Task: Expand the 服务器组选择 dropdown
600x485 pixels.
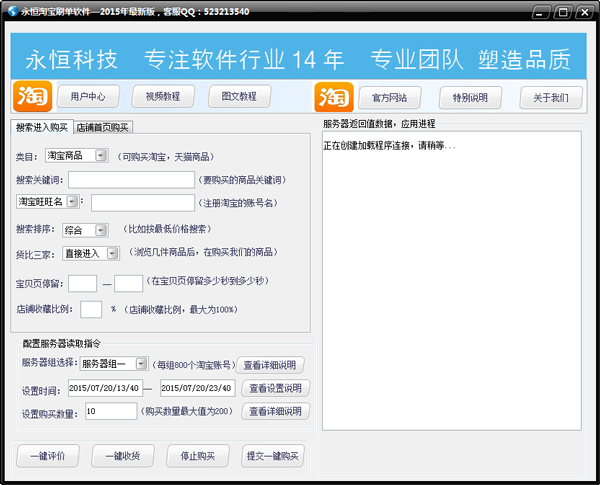Action: click(141, 364)
